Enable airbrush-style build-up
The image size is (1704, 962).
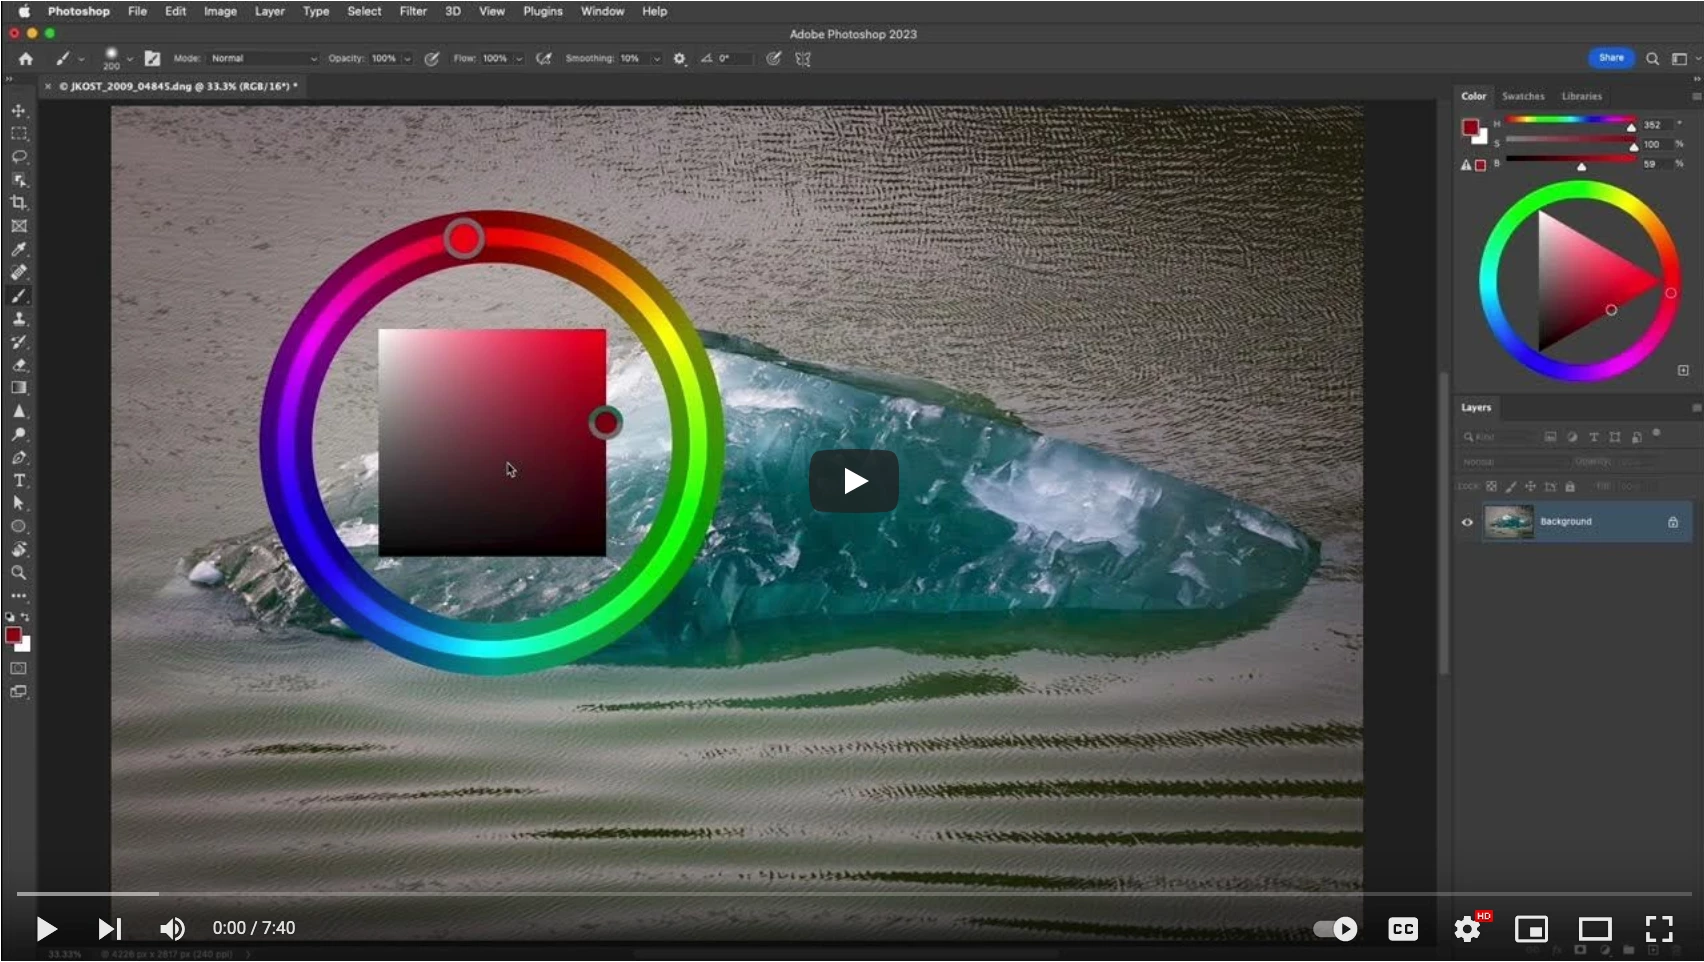pyautogui.click(x=544, y=59)
